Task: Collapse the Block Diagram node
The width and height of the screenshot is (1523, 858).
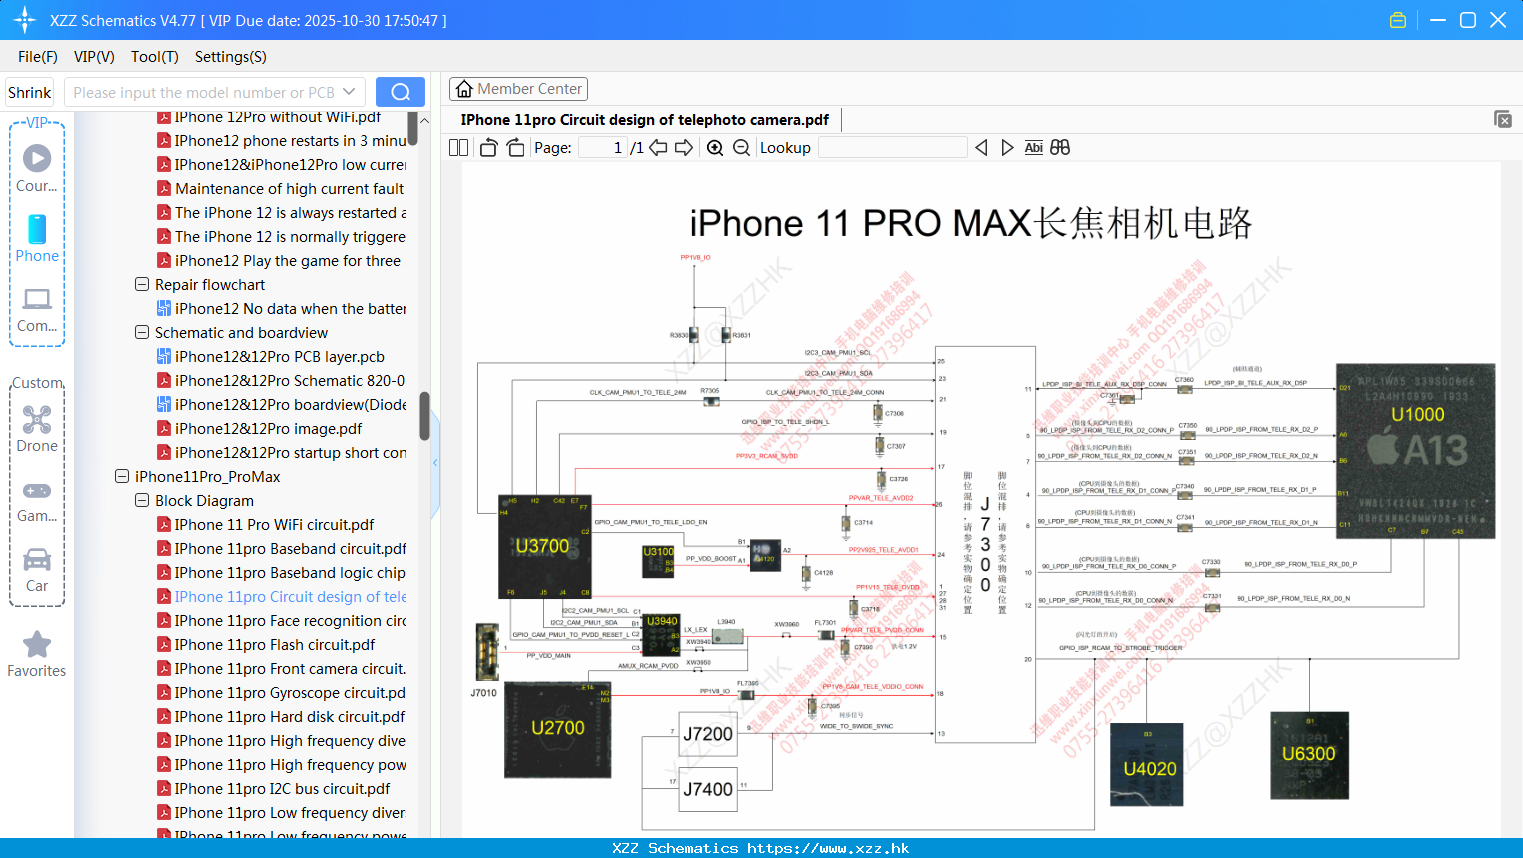Action: [x=142, y=500]
